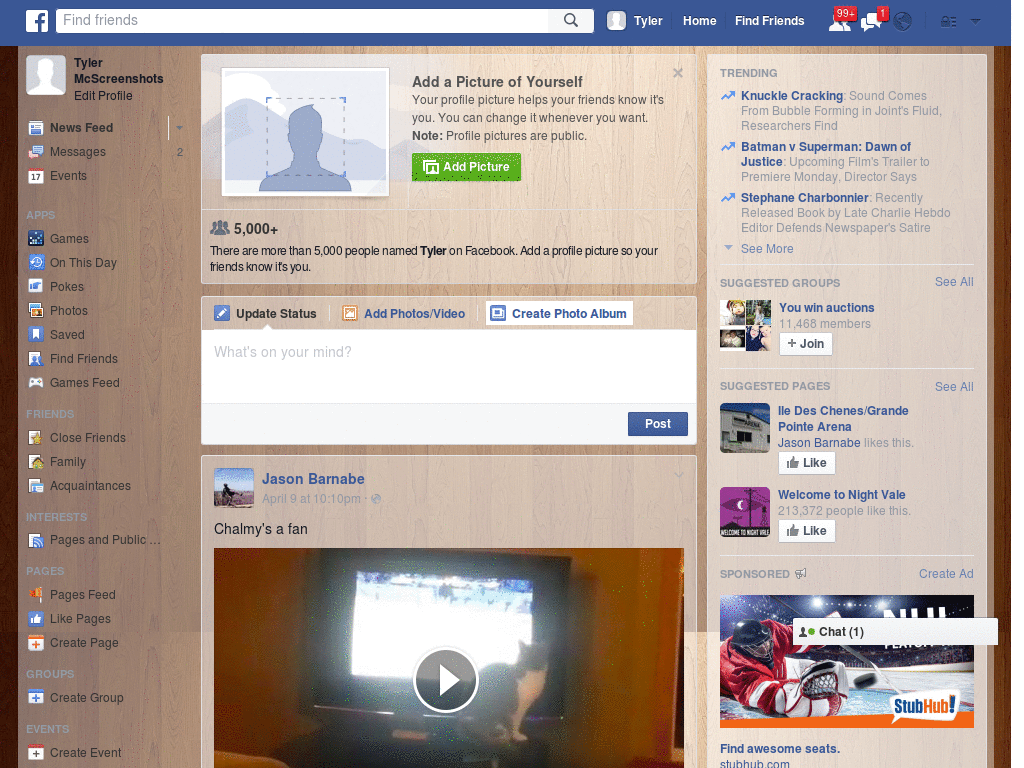Click Find Friends in top bar

(x=769, y=21)
